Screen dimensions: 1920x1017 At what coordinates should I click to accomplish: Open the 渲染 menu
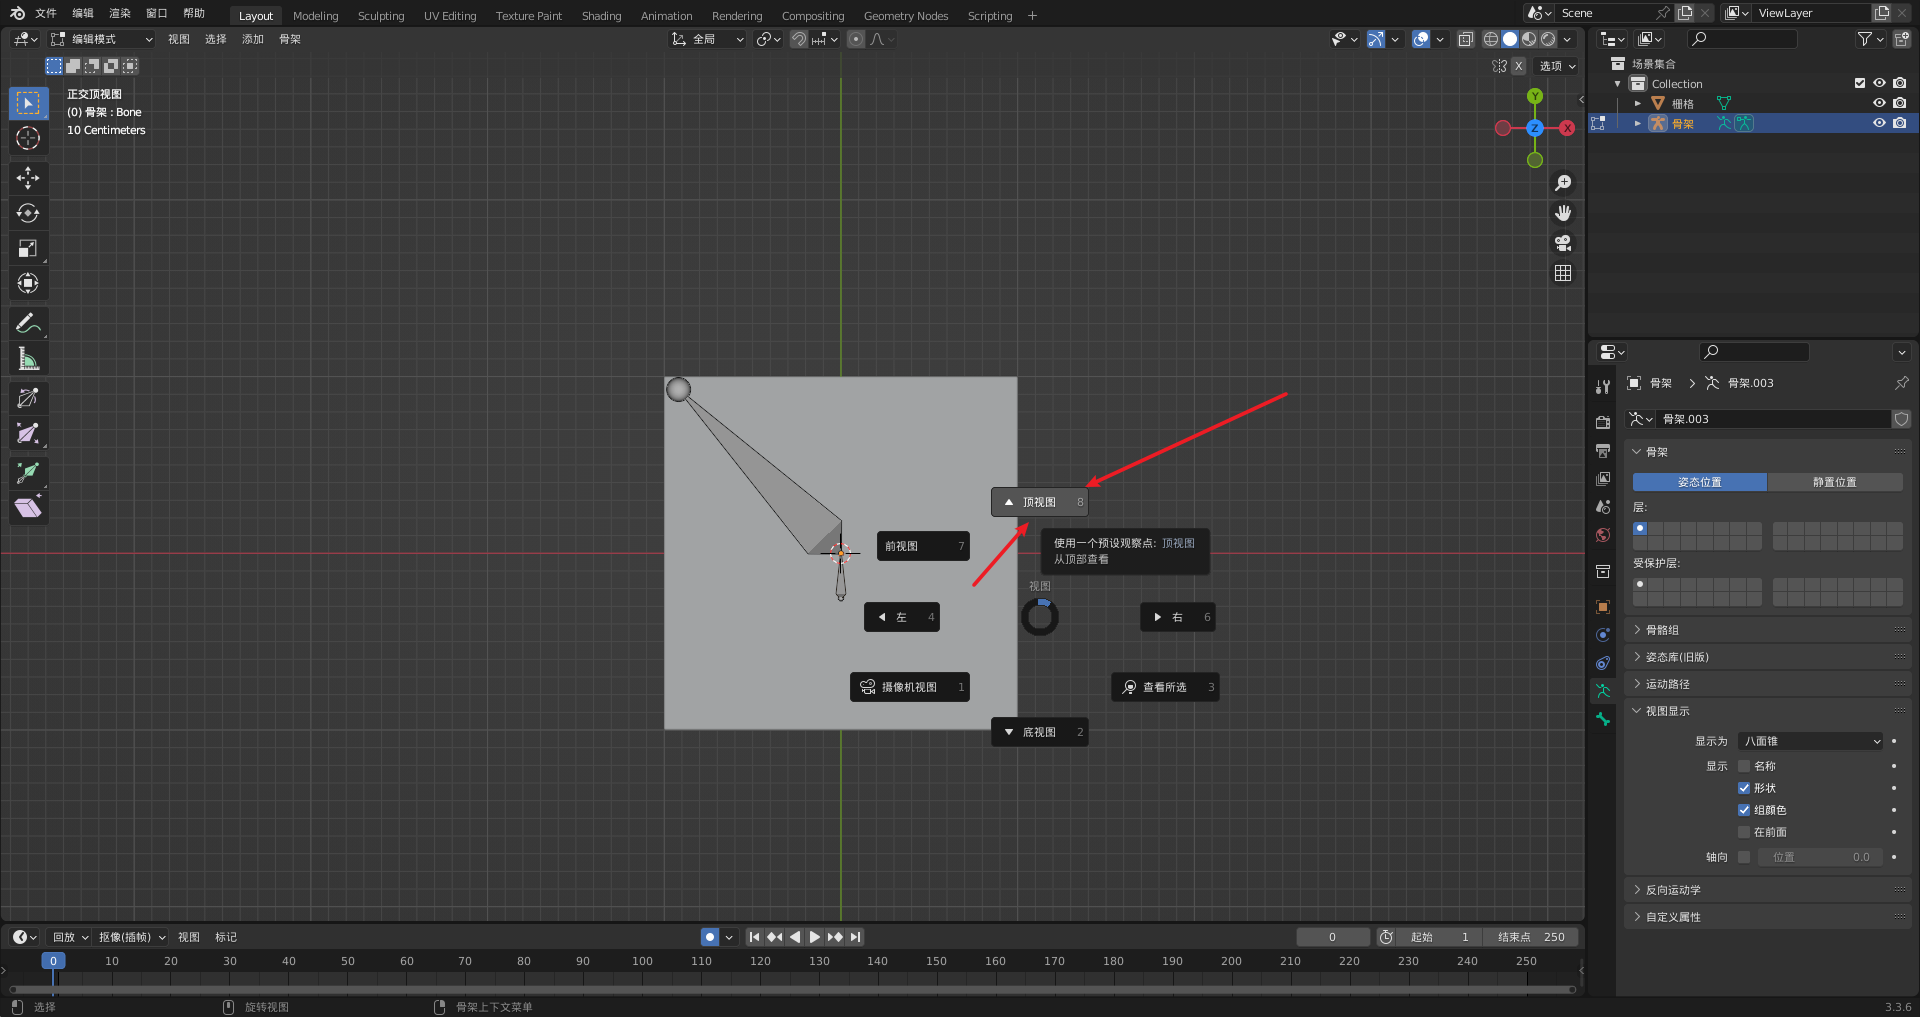[120, 14]
